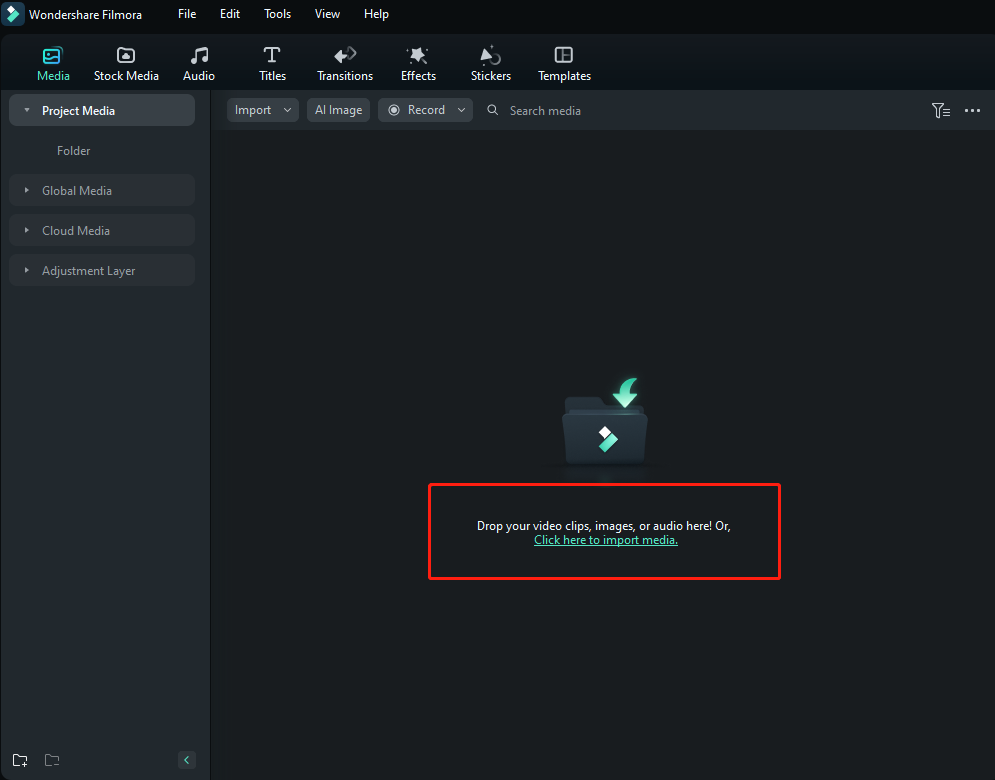Click the 'Click here to import media' link

pyautogui.click(x=605, y=540)
